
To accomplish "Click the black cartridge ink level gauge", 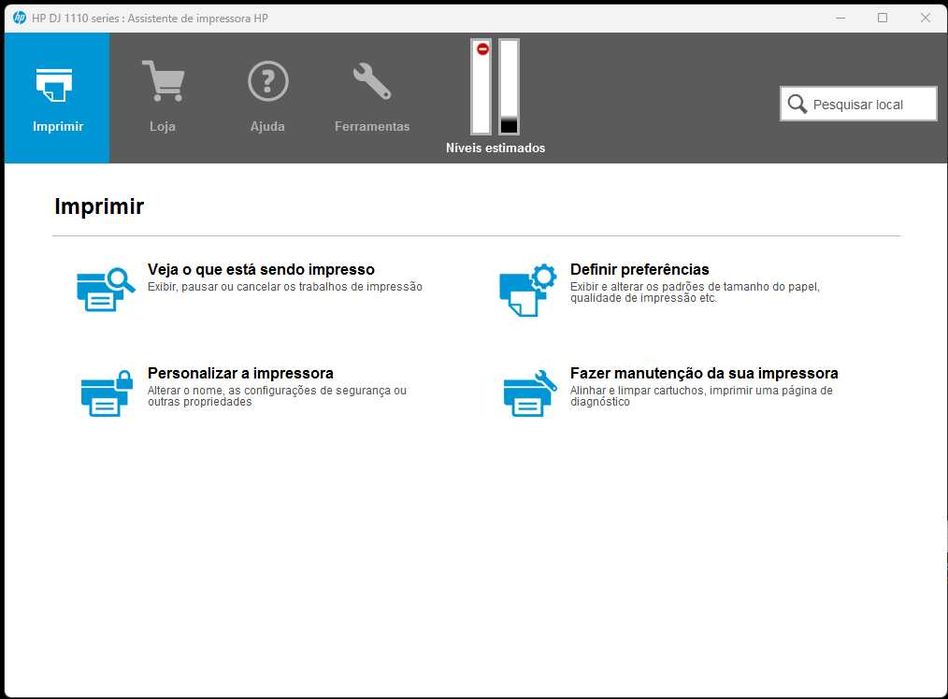I will [508, 86].
